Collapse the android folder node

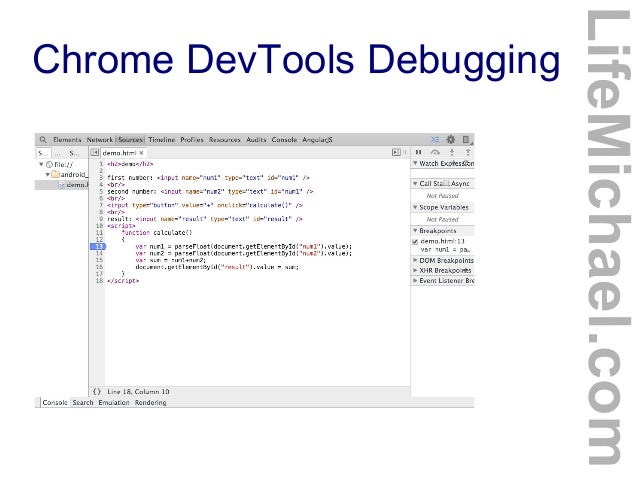point(48,175)
